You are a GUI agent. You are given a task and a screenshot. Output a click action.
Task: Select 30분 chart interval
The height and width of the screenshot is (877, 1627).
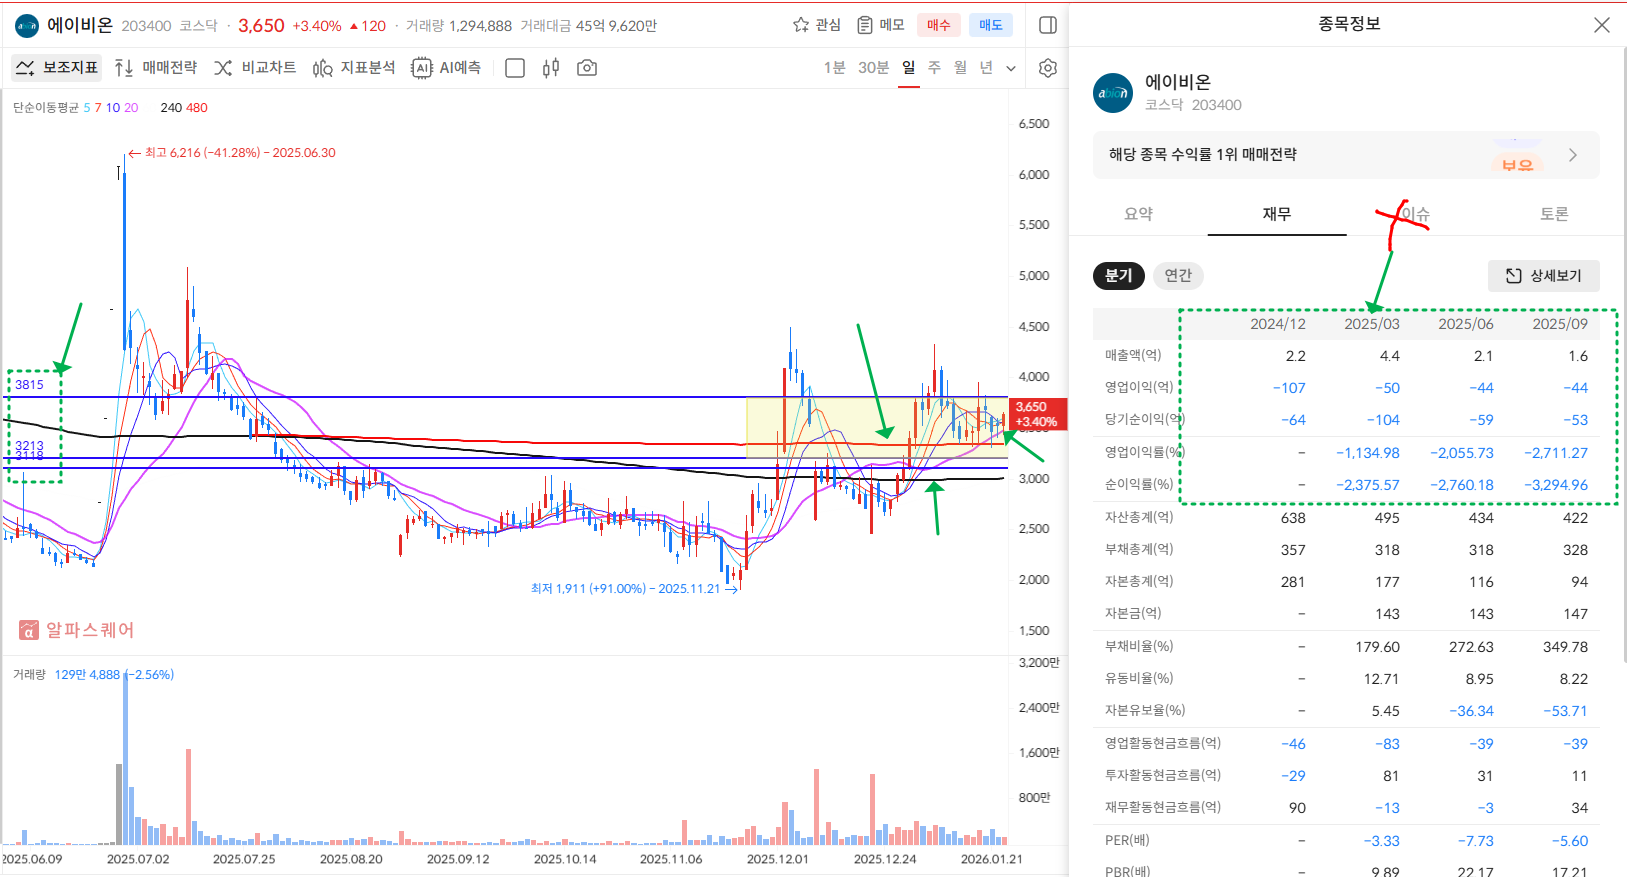point(873,68)
